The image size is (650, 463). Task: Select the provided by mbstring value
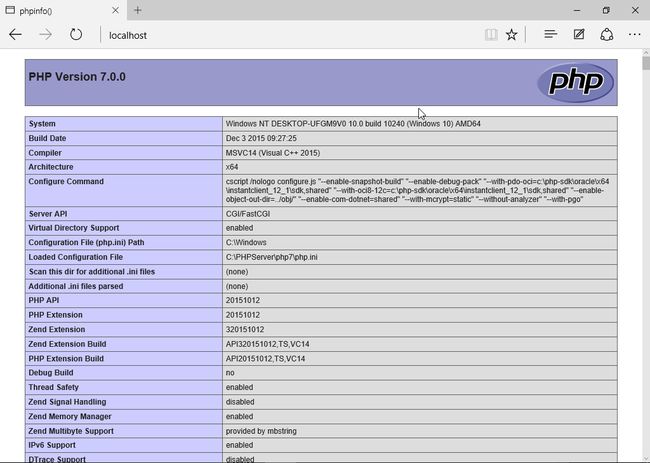261,431
